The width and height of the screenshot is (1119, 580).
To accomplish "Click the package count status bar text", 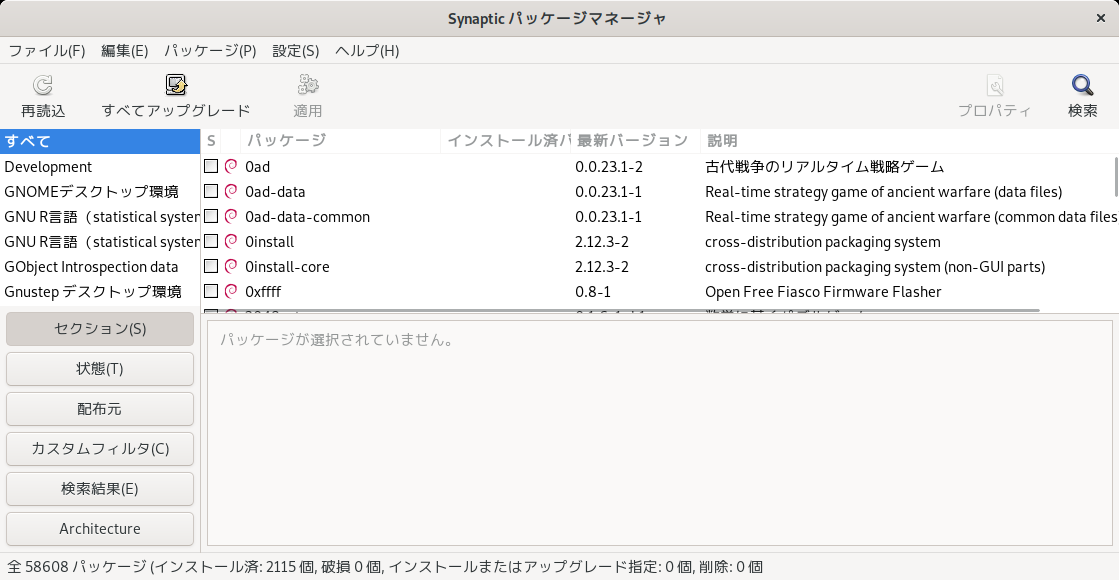I will click(385, 567).
